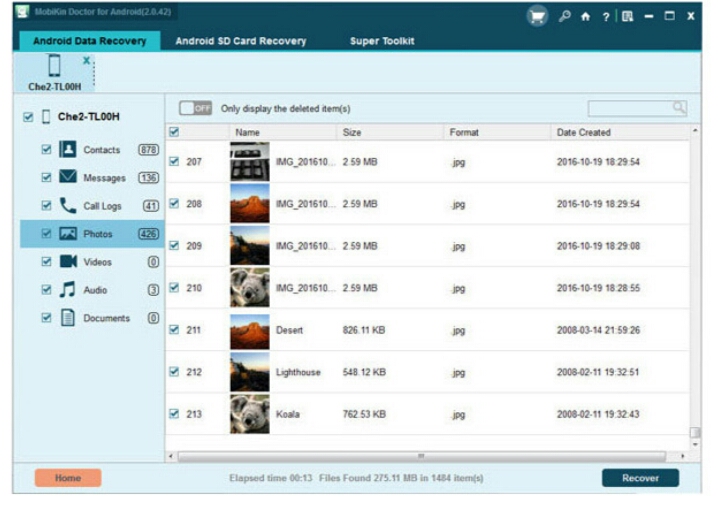Click the magnifier icon in search box

[679, 108]
